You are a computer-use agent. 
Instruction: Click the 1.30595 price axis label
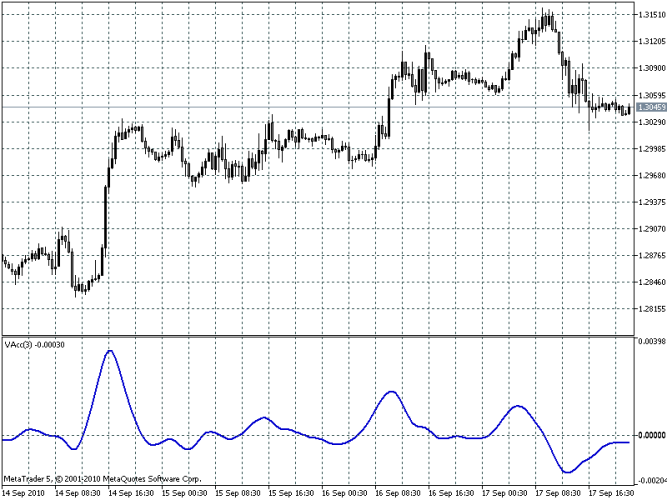point(652,95)
